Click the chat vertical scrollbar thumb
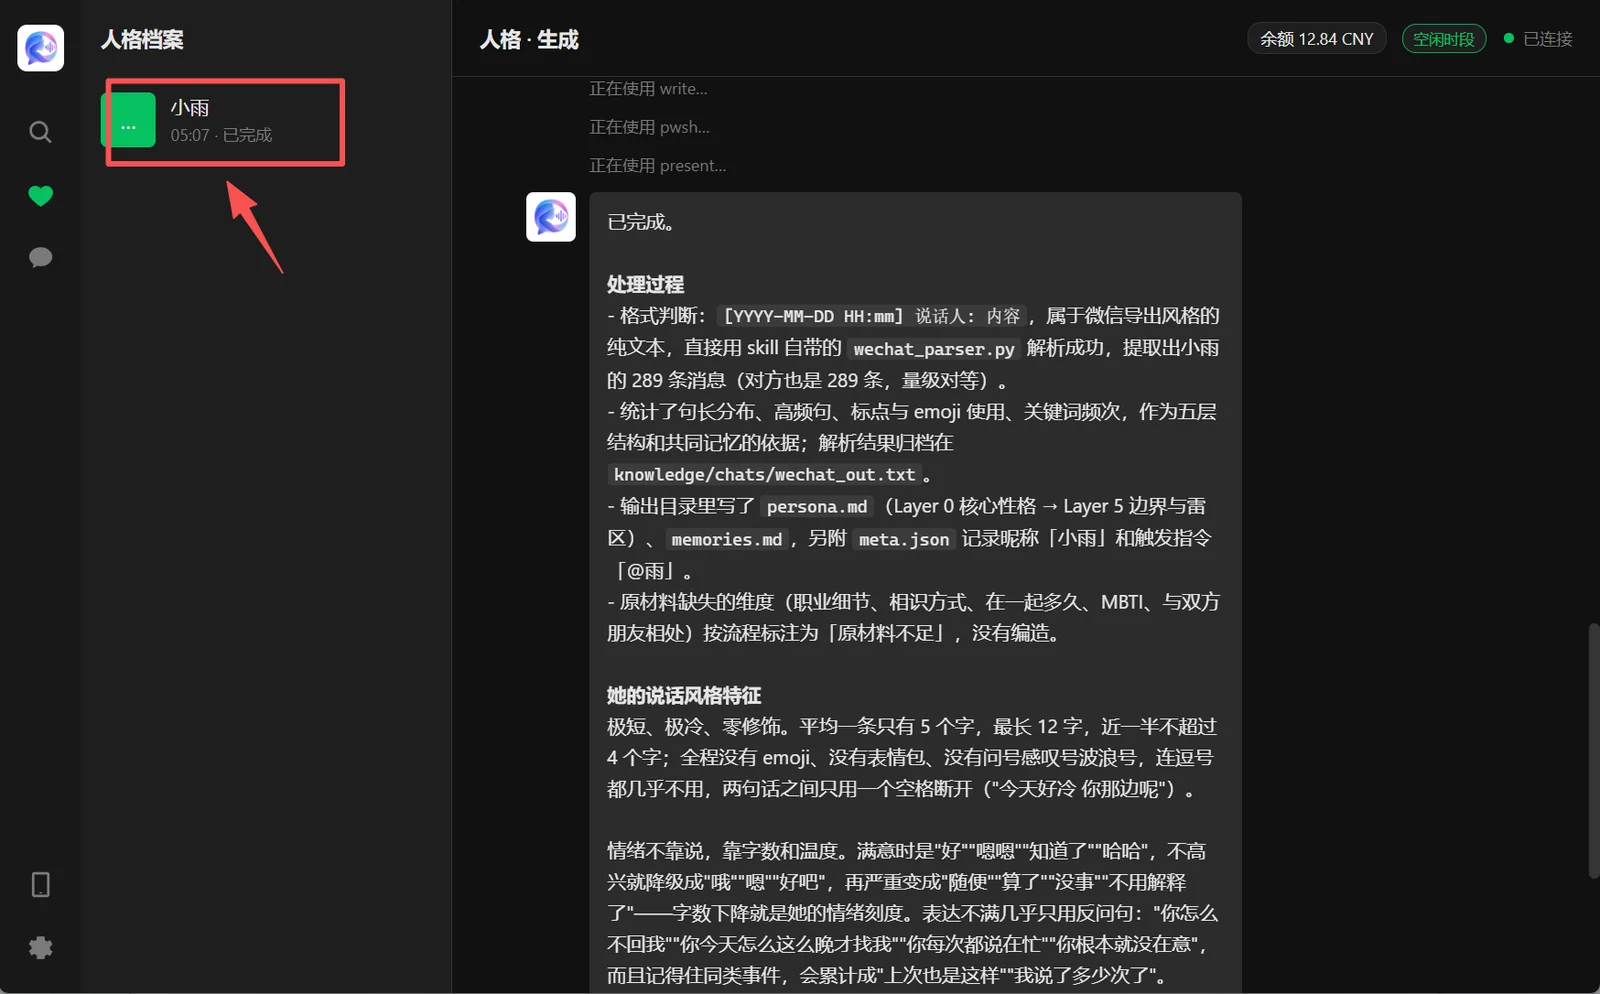1600x994 pixels. (x=1594, y=751)
